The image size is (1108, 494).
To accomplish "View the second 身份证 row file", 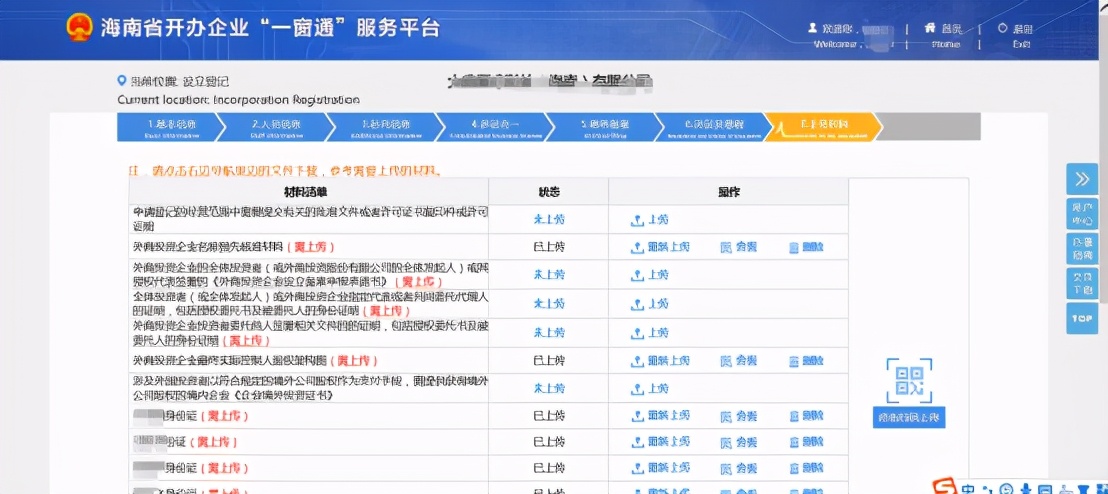I will 738,442.
